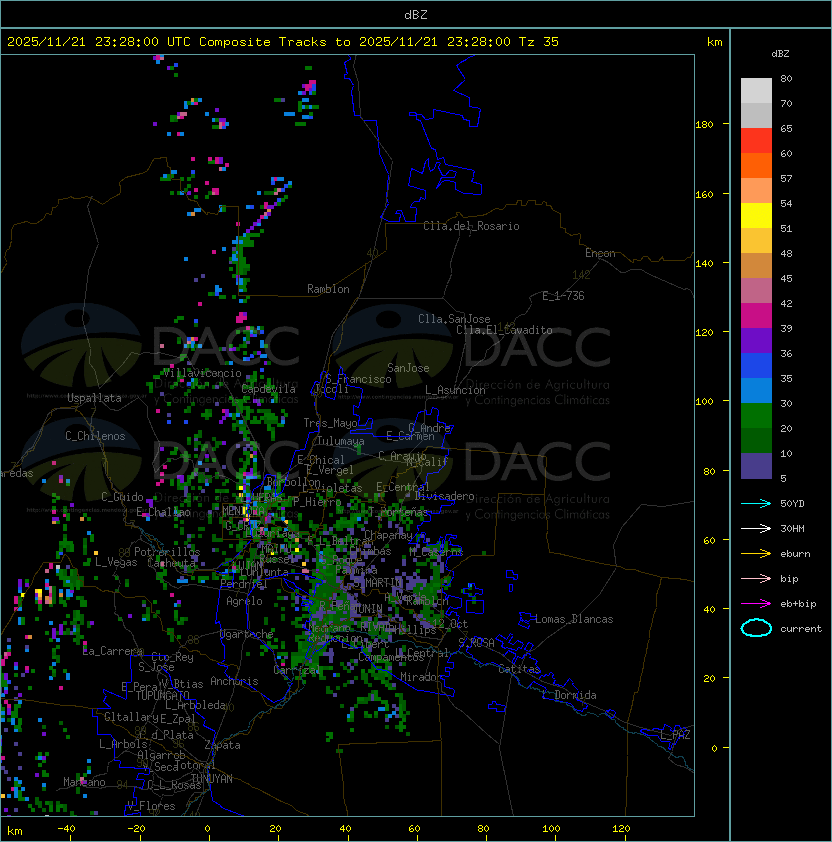Click the magenta eb+bip arrow in the legend
Screen dimensions: 832x842
(756, 604)
